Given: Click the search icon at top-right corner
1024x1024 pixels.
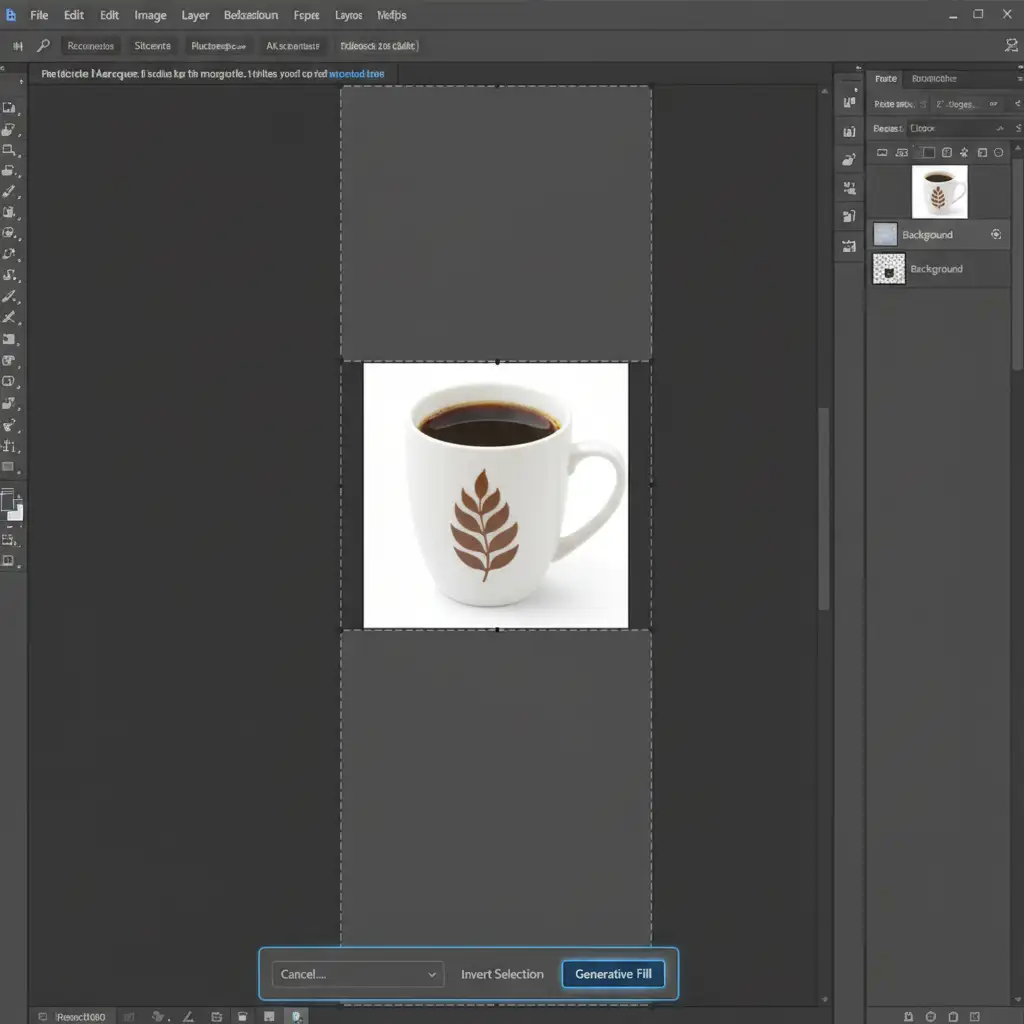Looking at the screenshot, I should point(1010,46).
